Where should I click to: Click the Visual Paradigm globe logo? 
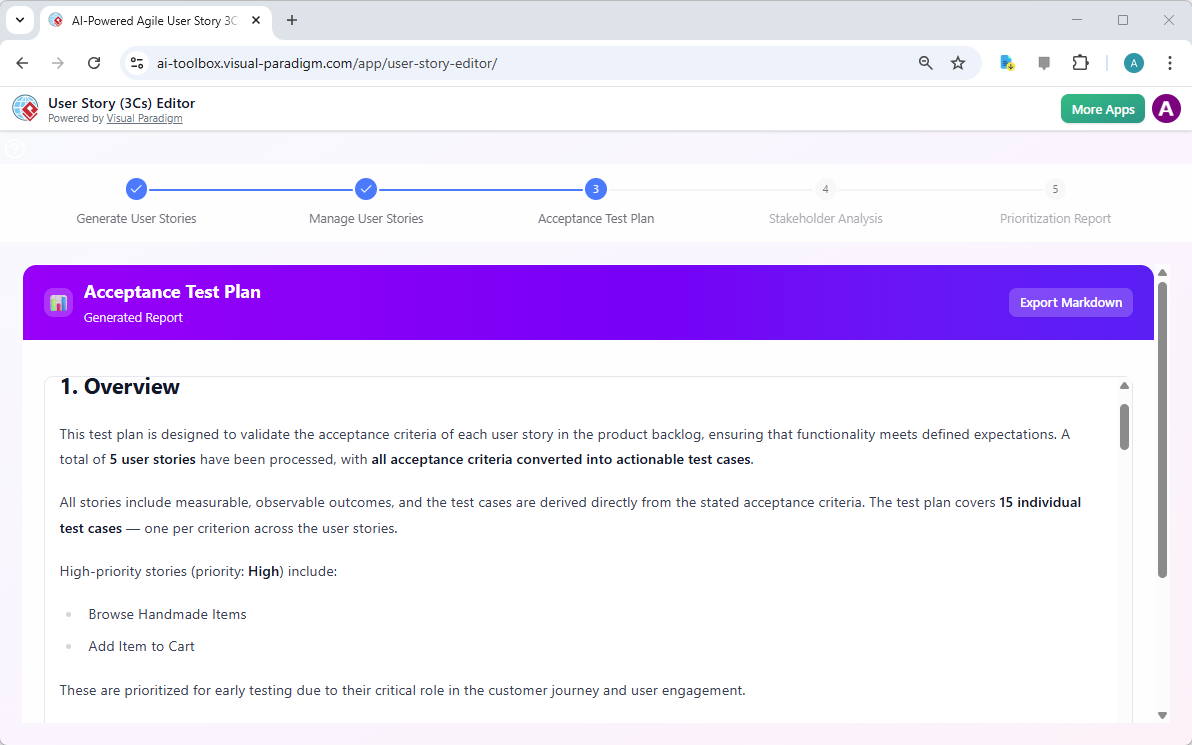(25, 108)
